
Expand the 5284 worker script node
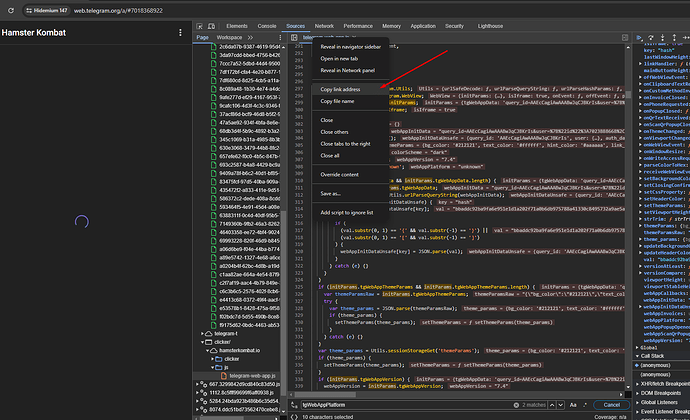[197, 401]
